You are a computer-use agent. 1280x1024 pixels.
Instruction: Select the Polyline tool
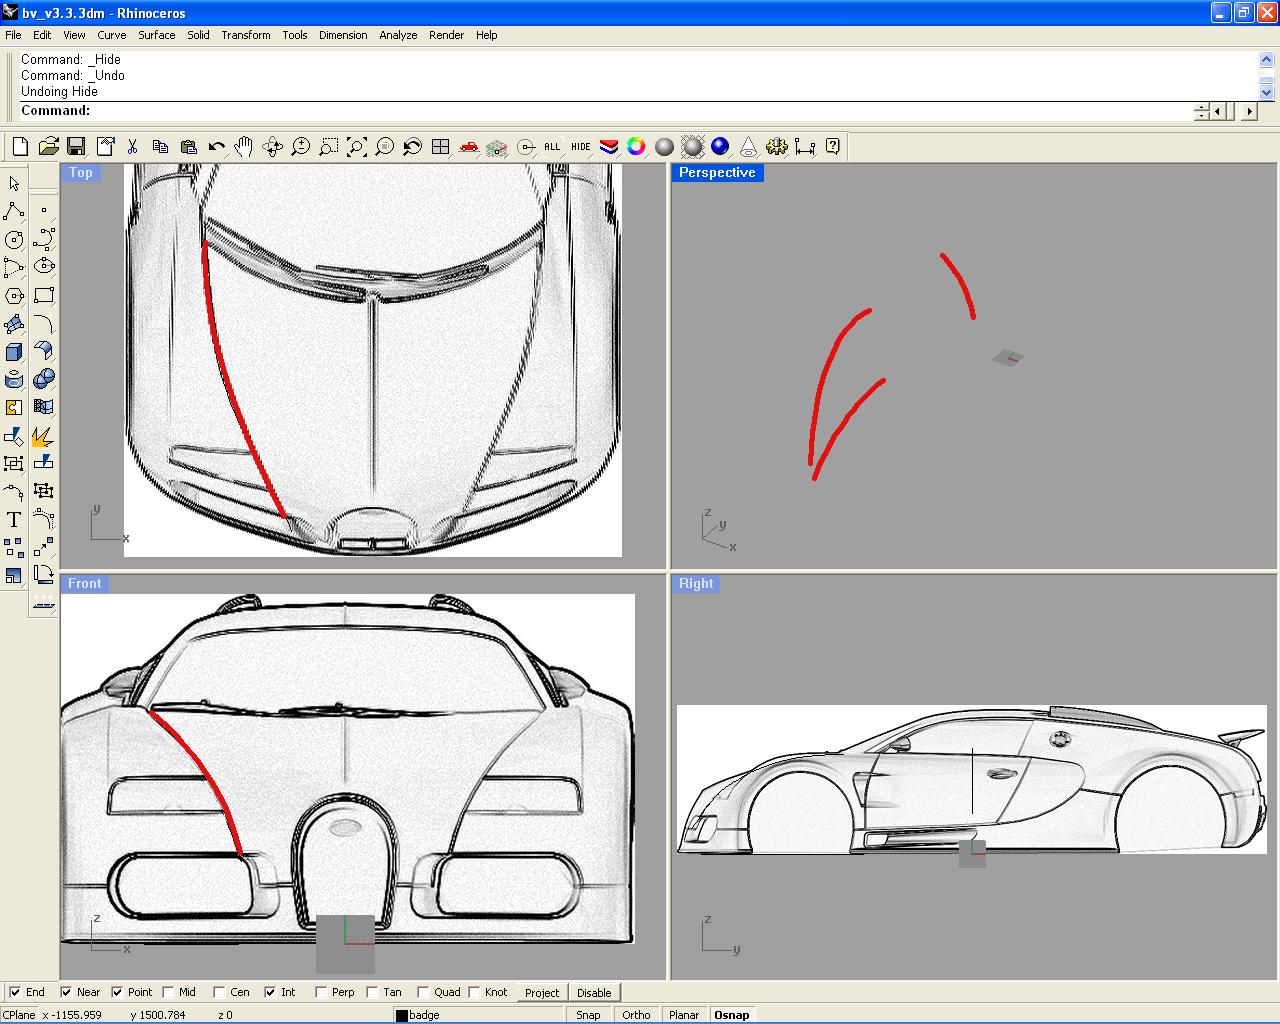(14, 211)
